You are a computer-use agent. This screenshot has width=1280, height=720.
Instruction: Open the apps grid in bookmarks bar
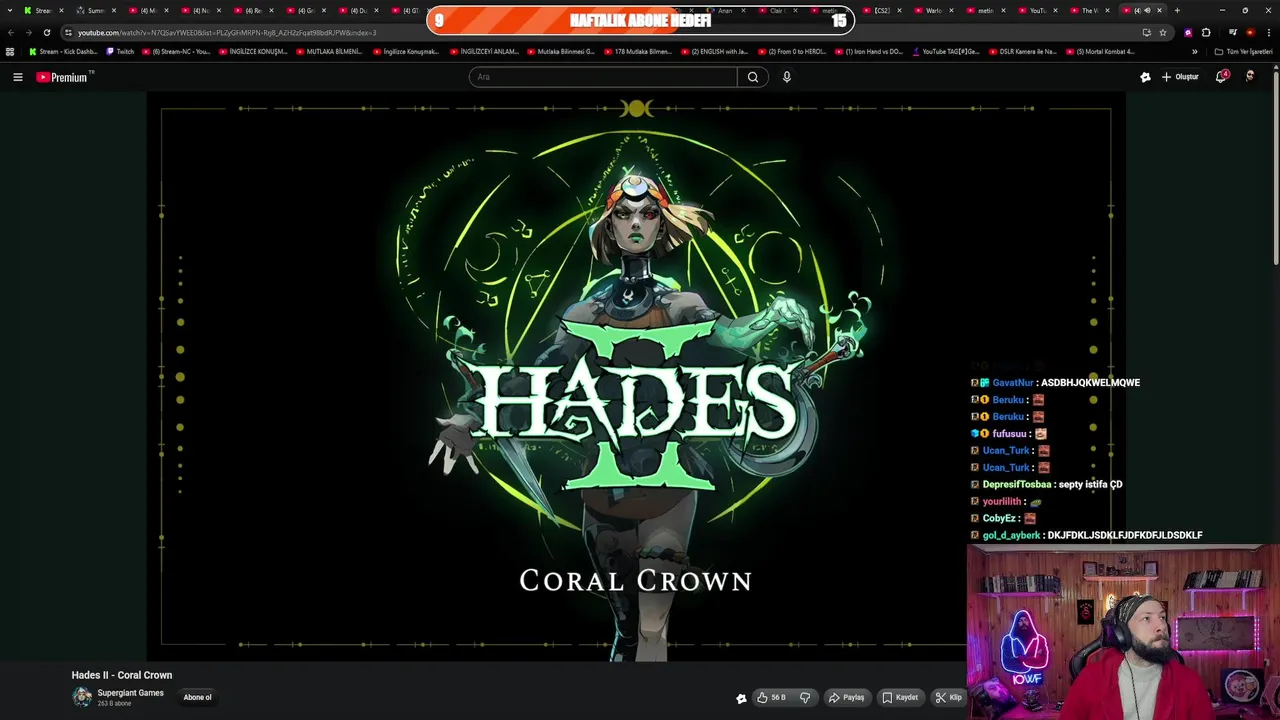pyautogui.click(x=10, y=51)
